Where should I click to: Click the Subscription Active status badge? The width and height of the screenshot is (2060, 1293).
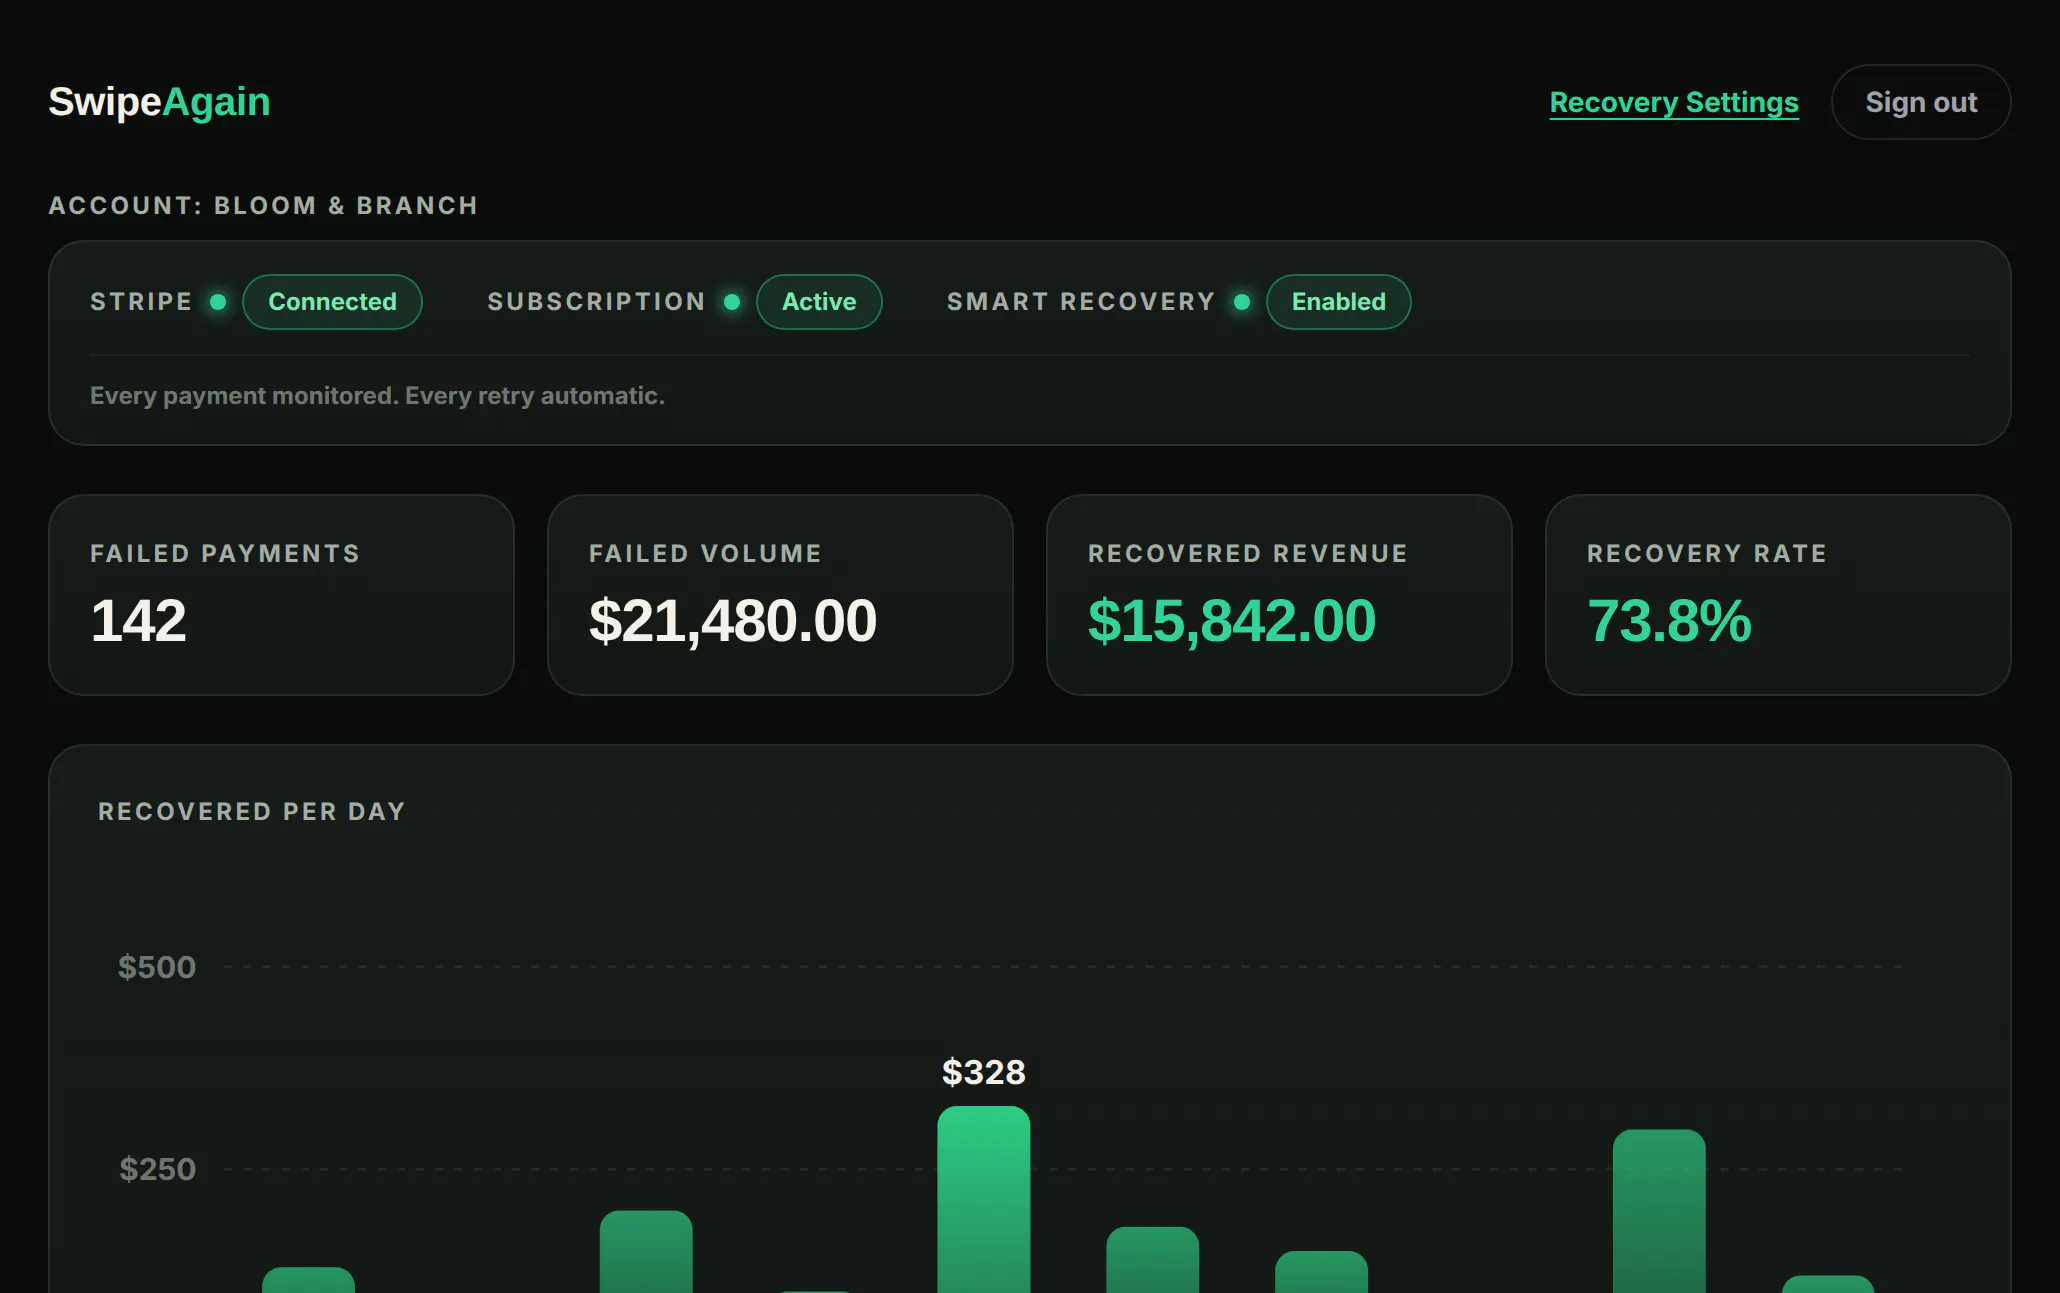819,302
